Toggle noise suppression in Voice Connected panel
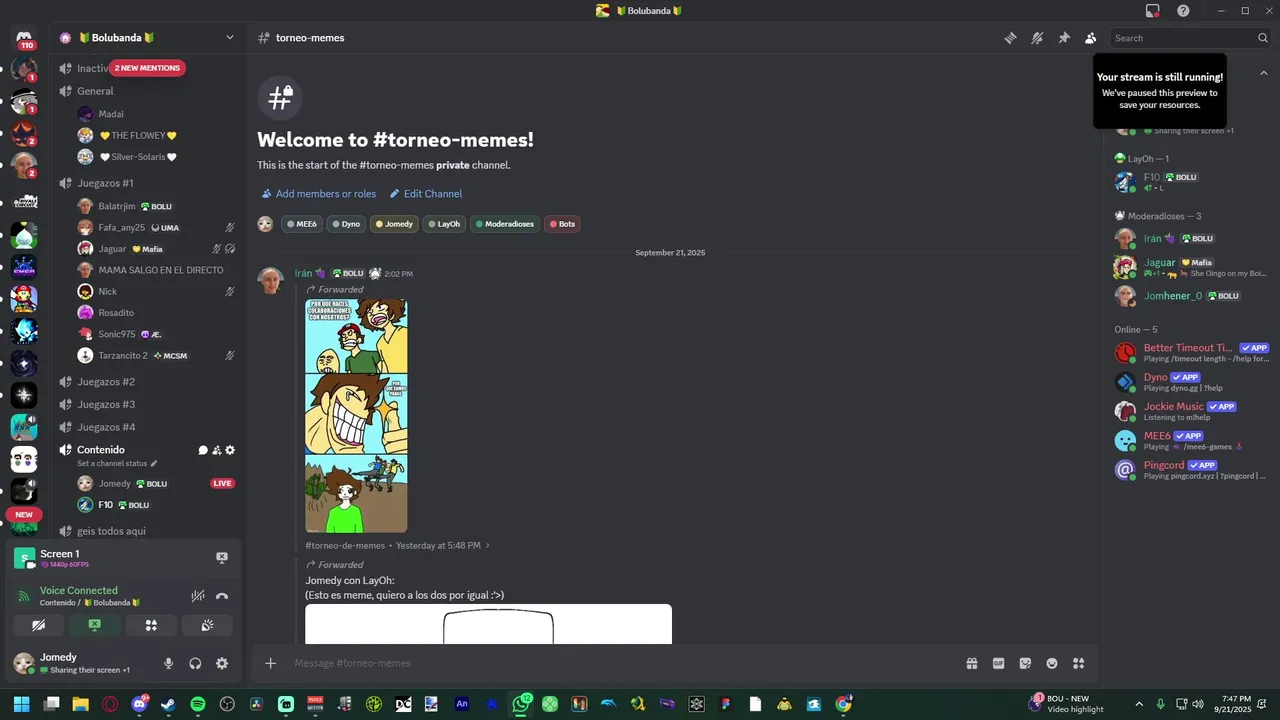The width and height of the screenshot is (1280, 720). pos(198,596)
